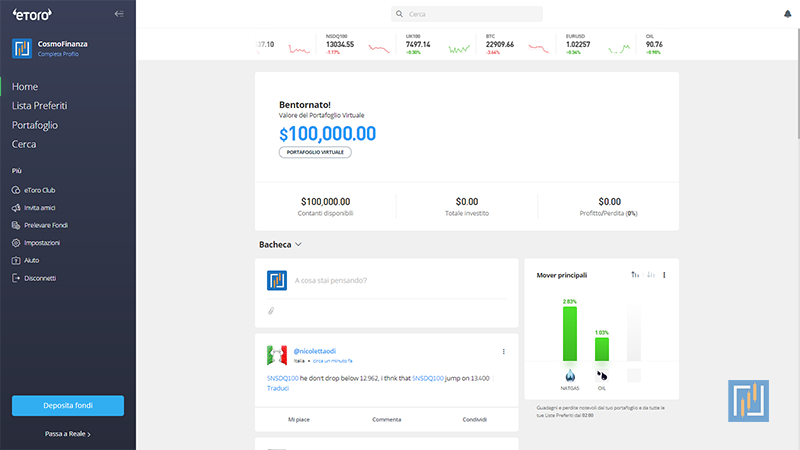This screenshot has width=800, height=450.
Task: Click CosmoFinanza username
Action: coord(62,44)
